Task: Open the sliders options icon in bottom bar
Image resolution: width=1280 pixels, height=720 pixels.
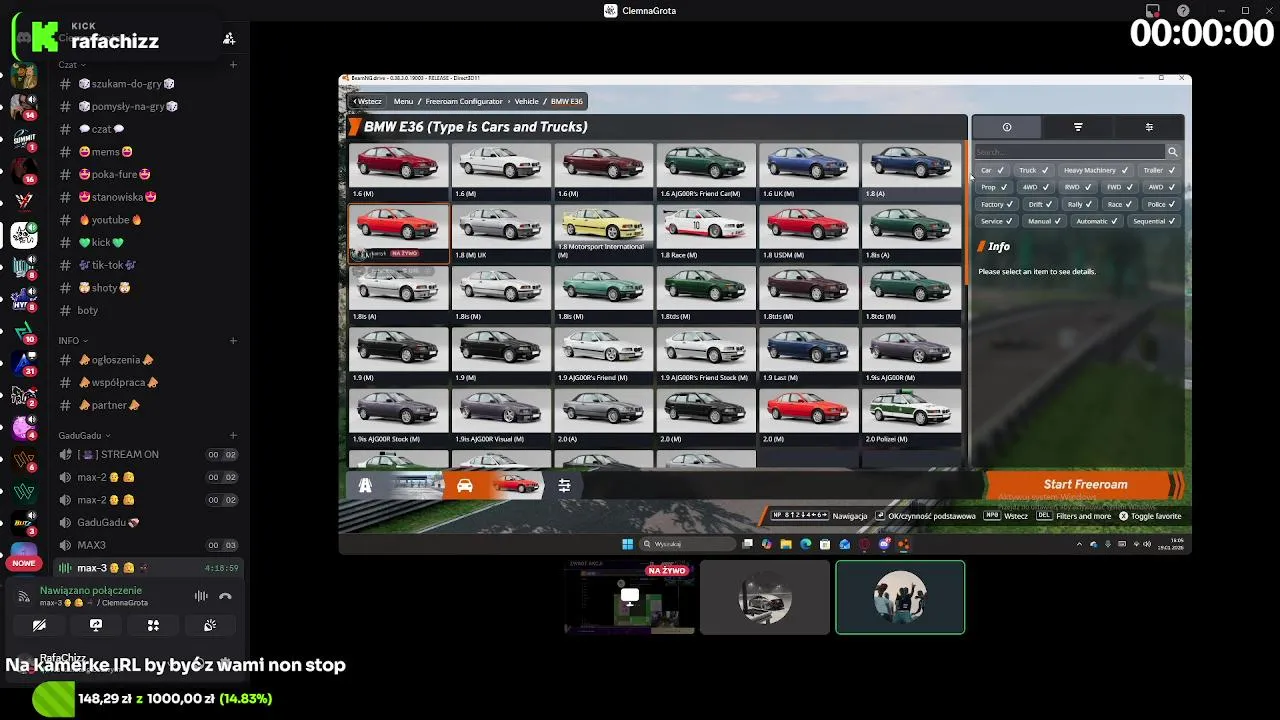Action: [x=564, y=485]
